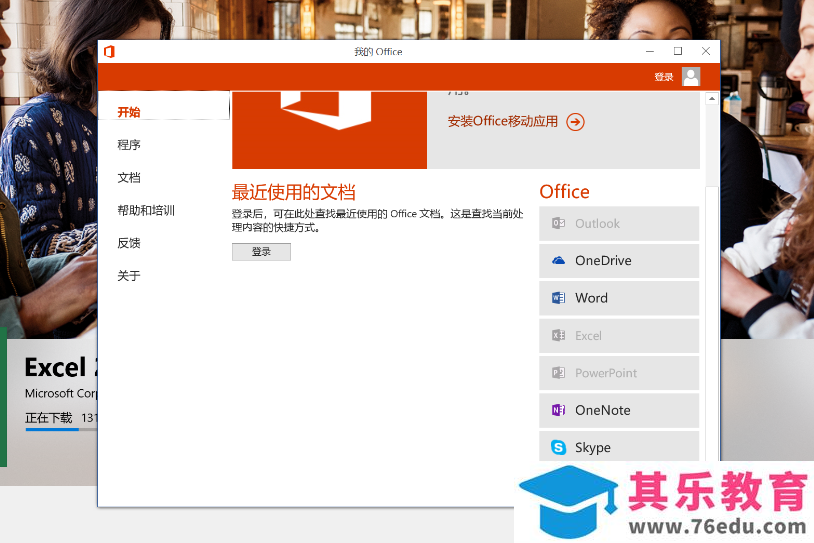
Task: Open the 关于 sidebar item
Action: click(129, 276)
